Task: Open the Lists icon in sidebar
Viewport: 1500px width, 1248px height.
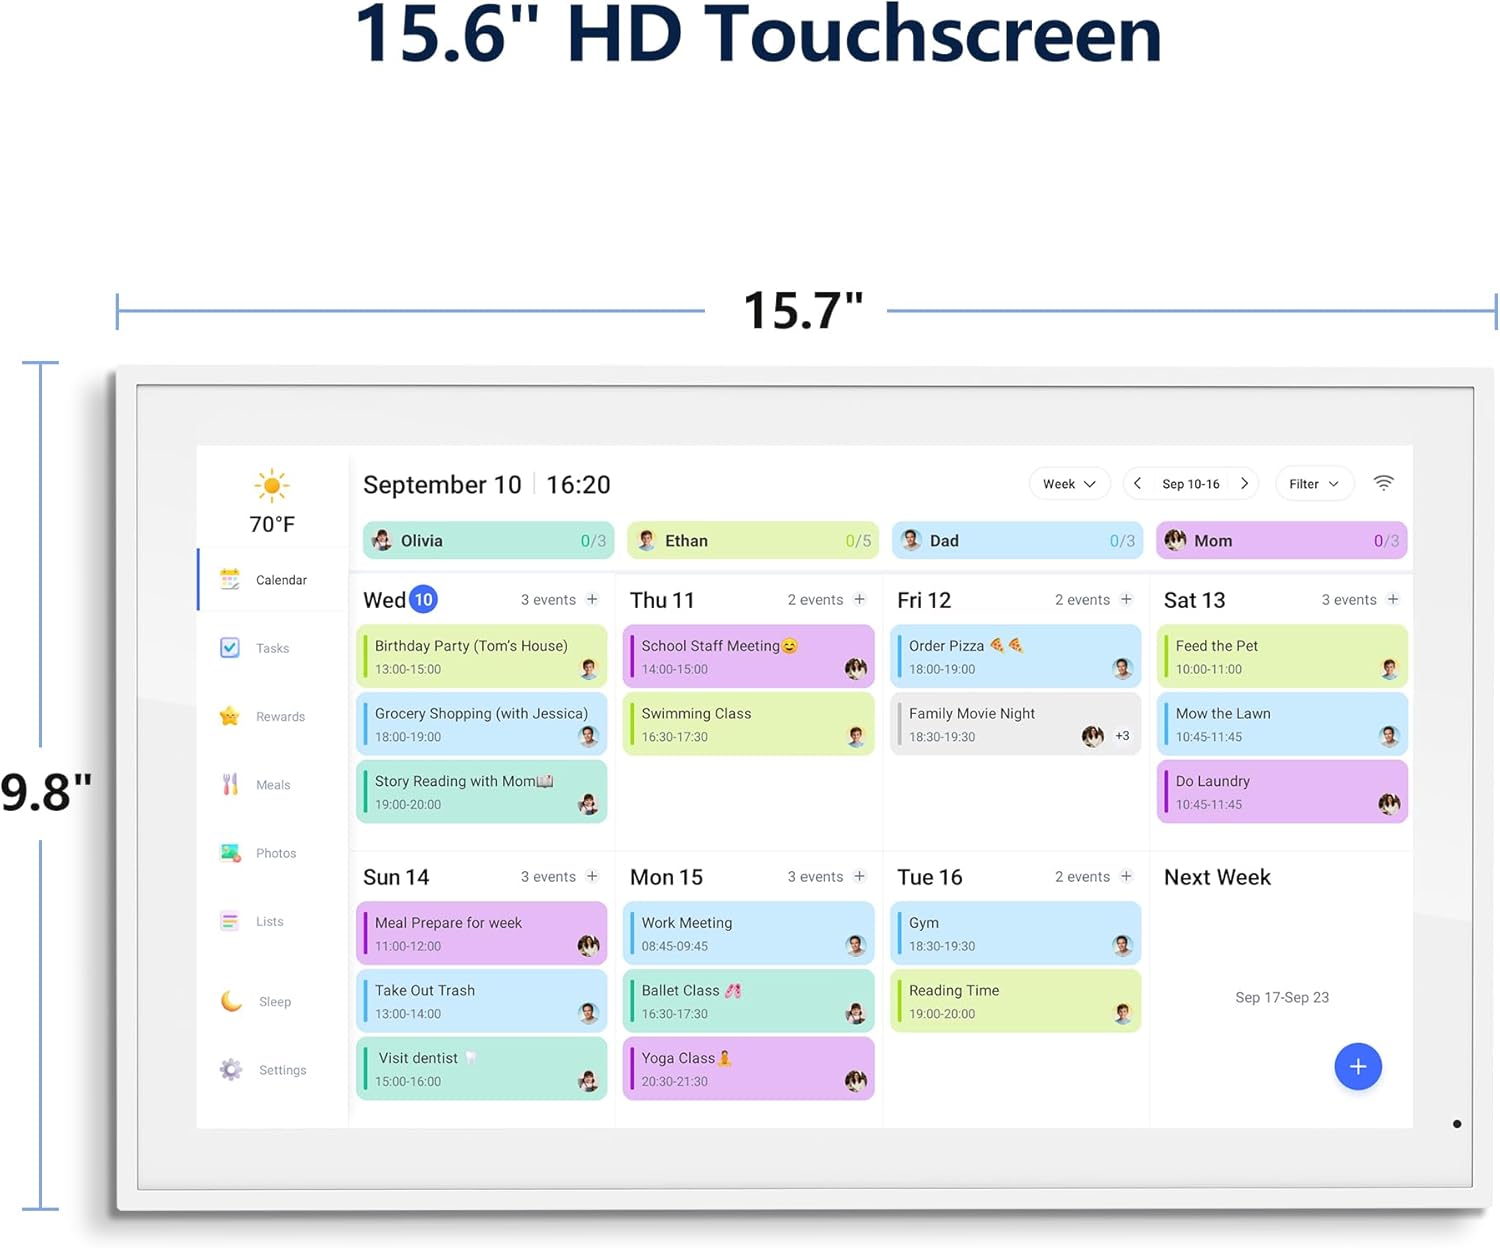Action: pyautogui.click(x=230, y=921)
